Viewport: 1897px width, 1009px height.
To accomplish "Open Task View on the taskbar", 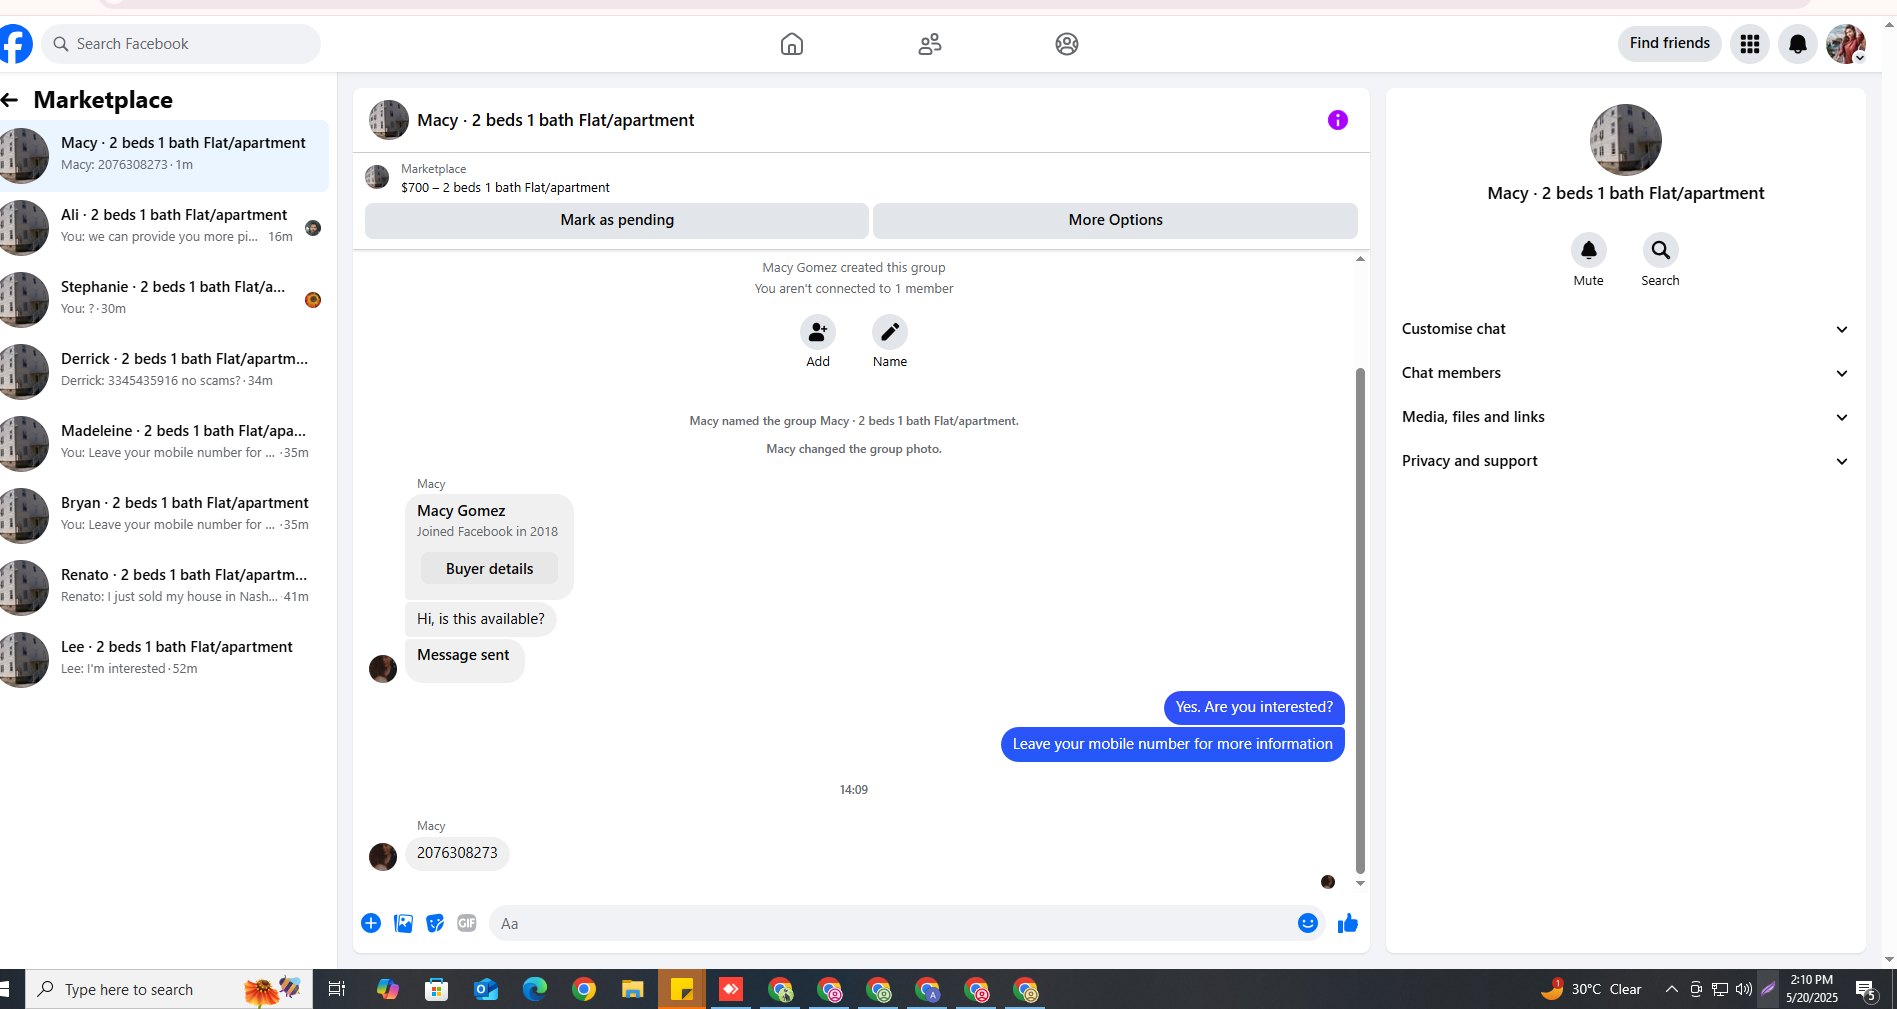I will [337, 990].
